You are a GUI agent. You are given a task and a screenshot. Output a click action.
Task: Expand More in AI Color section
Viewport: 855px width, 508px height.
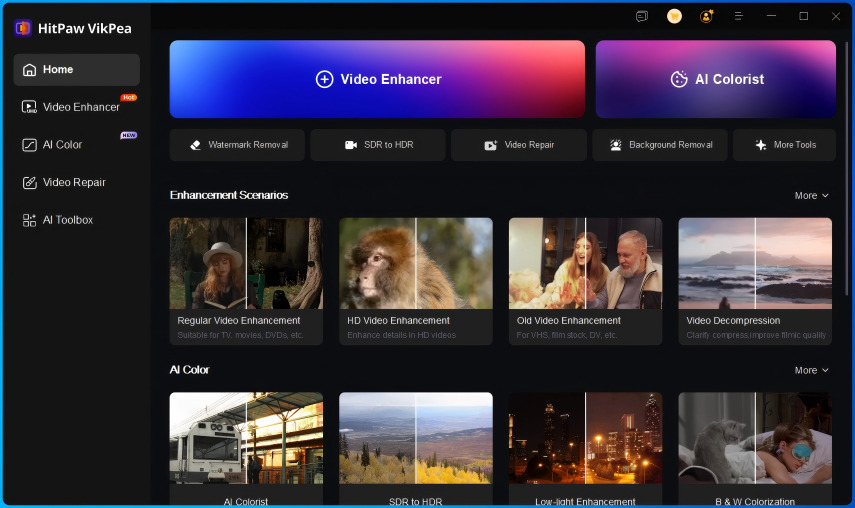pyautogui.click(x=811, y=370)
